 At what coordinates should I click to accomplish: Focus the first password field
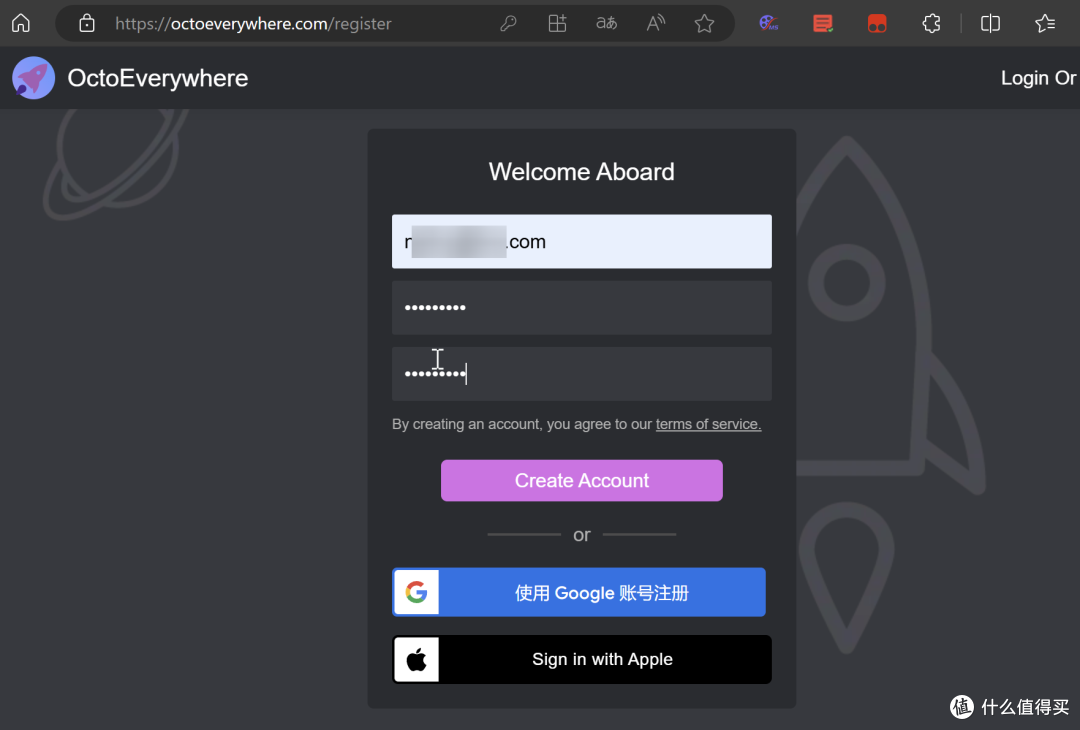pos(581,307)
